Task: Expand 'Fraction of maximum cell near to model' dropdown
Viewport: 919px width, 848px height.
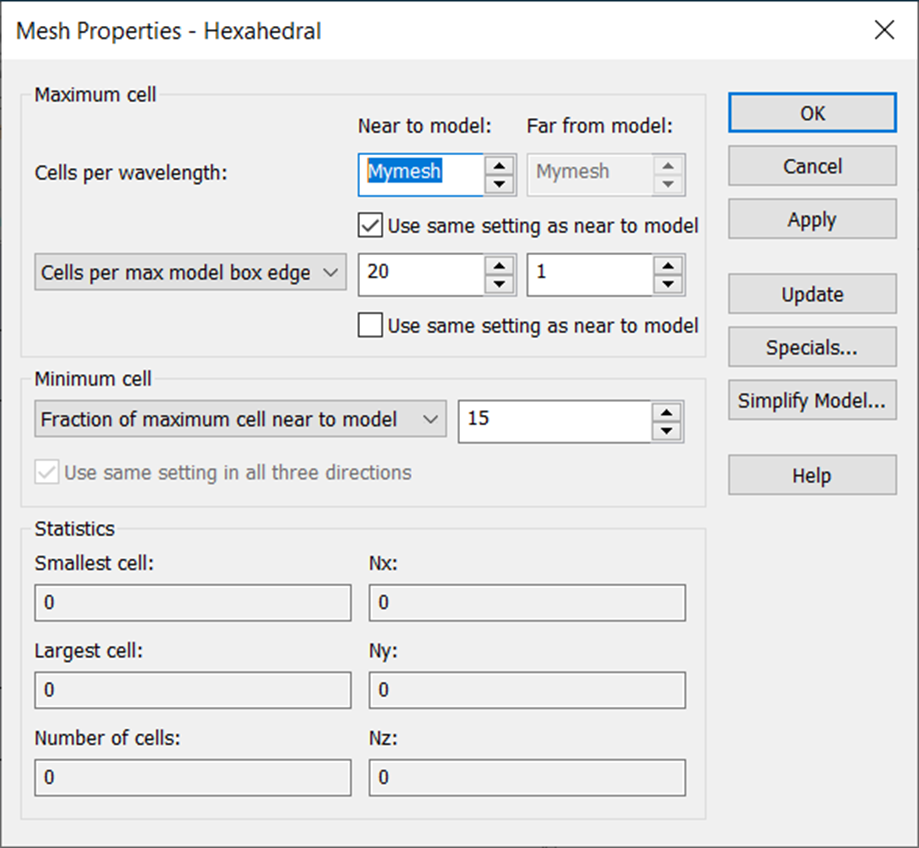Action: coord(240,419)
